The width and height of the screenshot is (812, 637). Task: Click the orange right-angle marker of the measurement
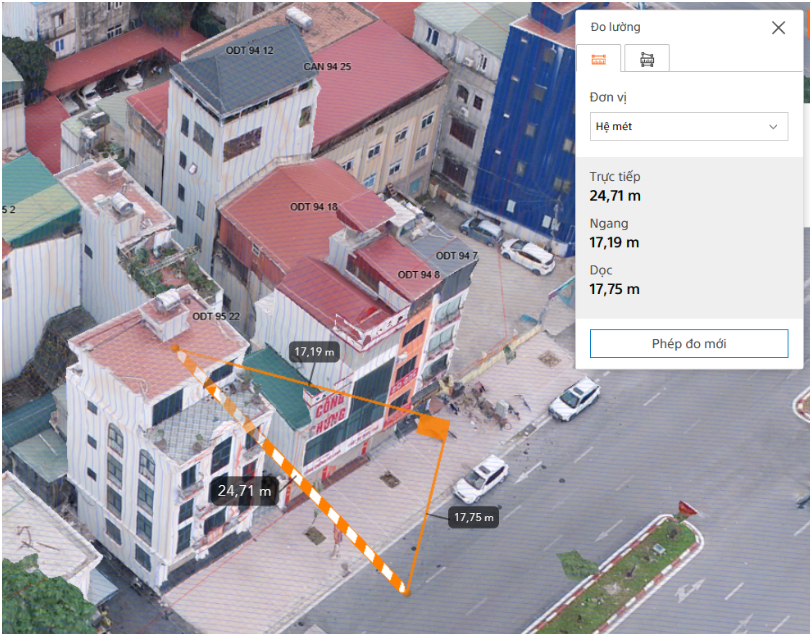click(433, 426)
